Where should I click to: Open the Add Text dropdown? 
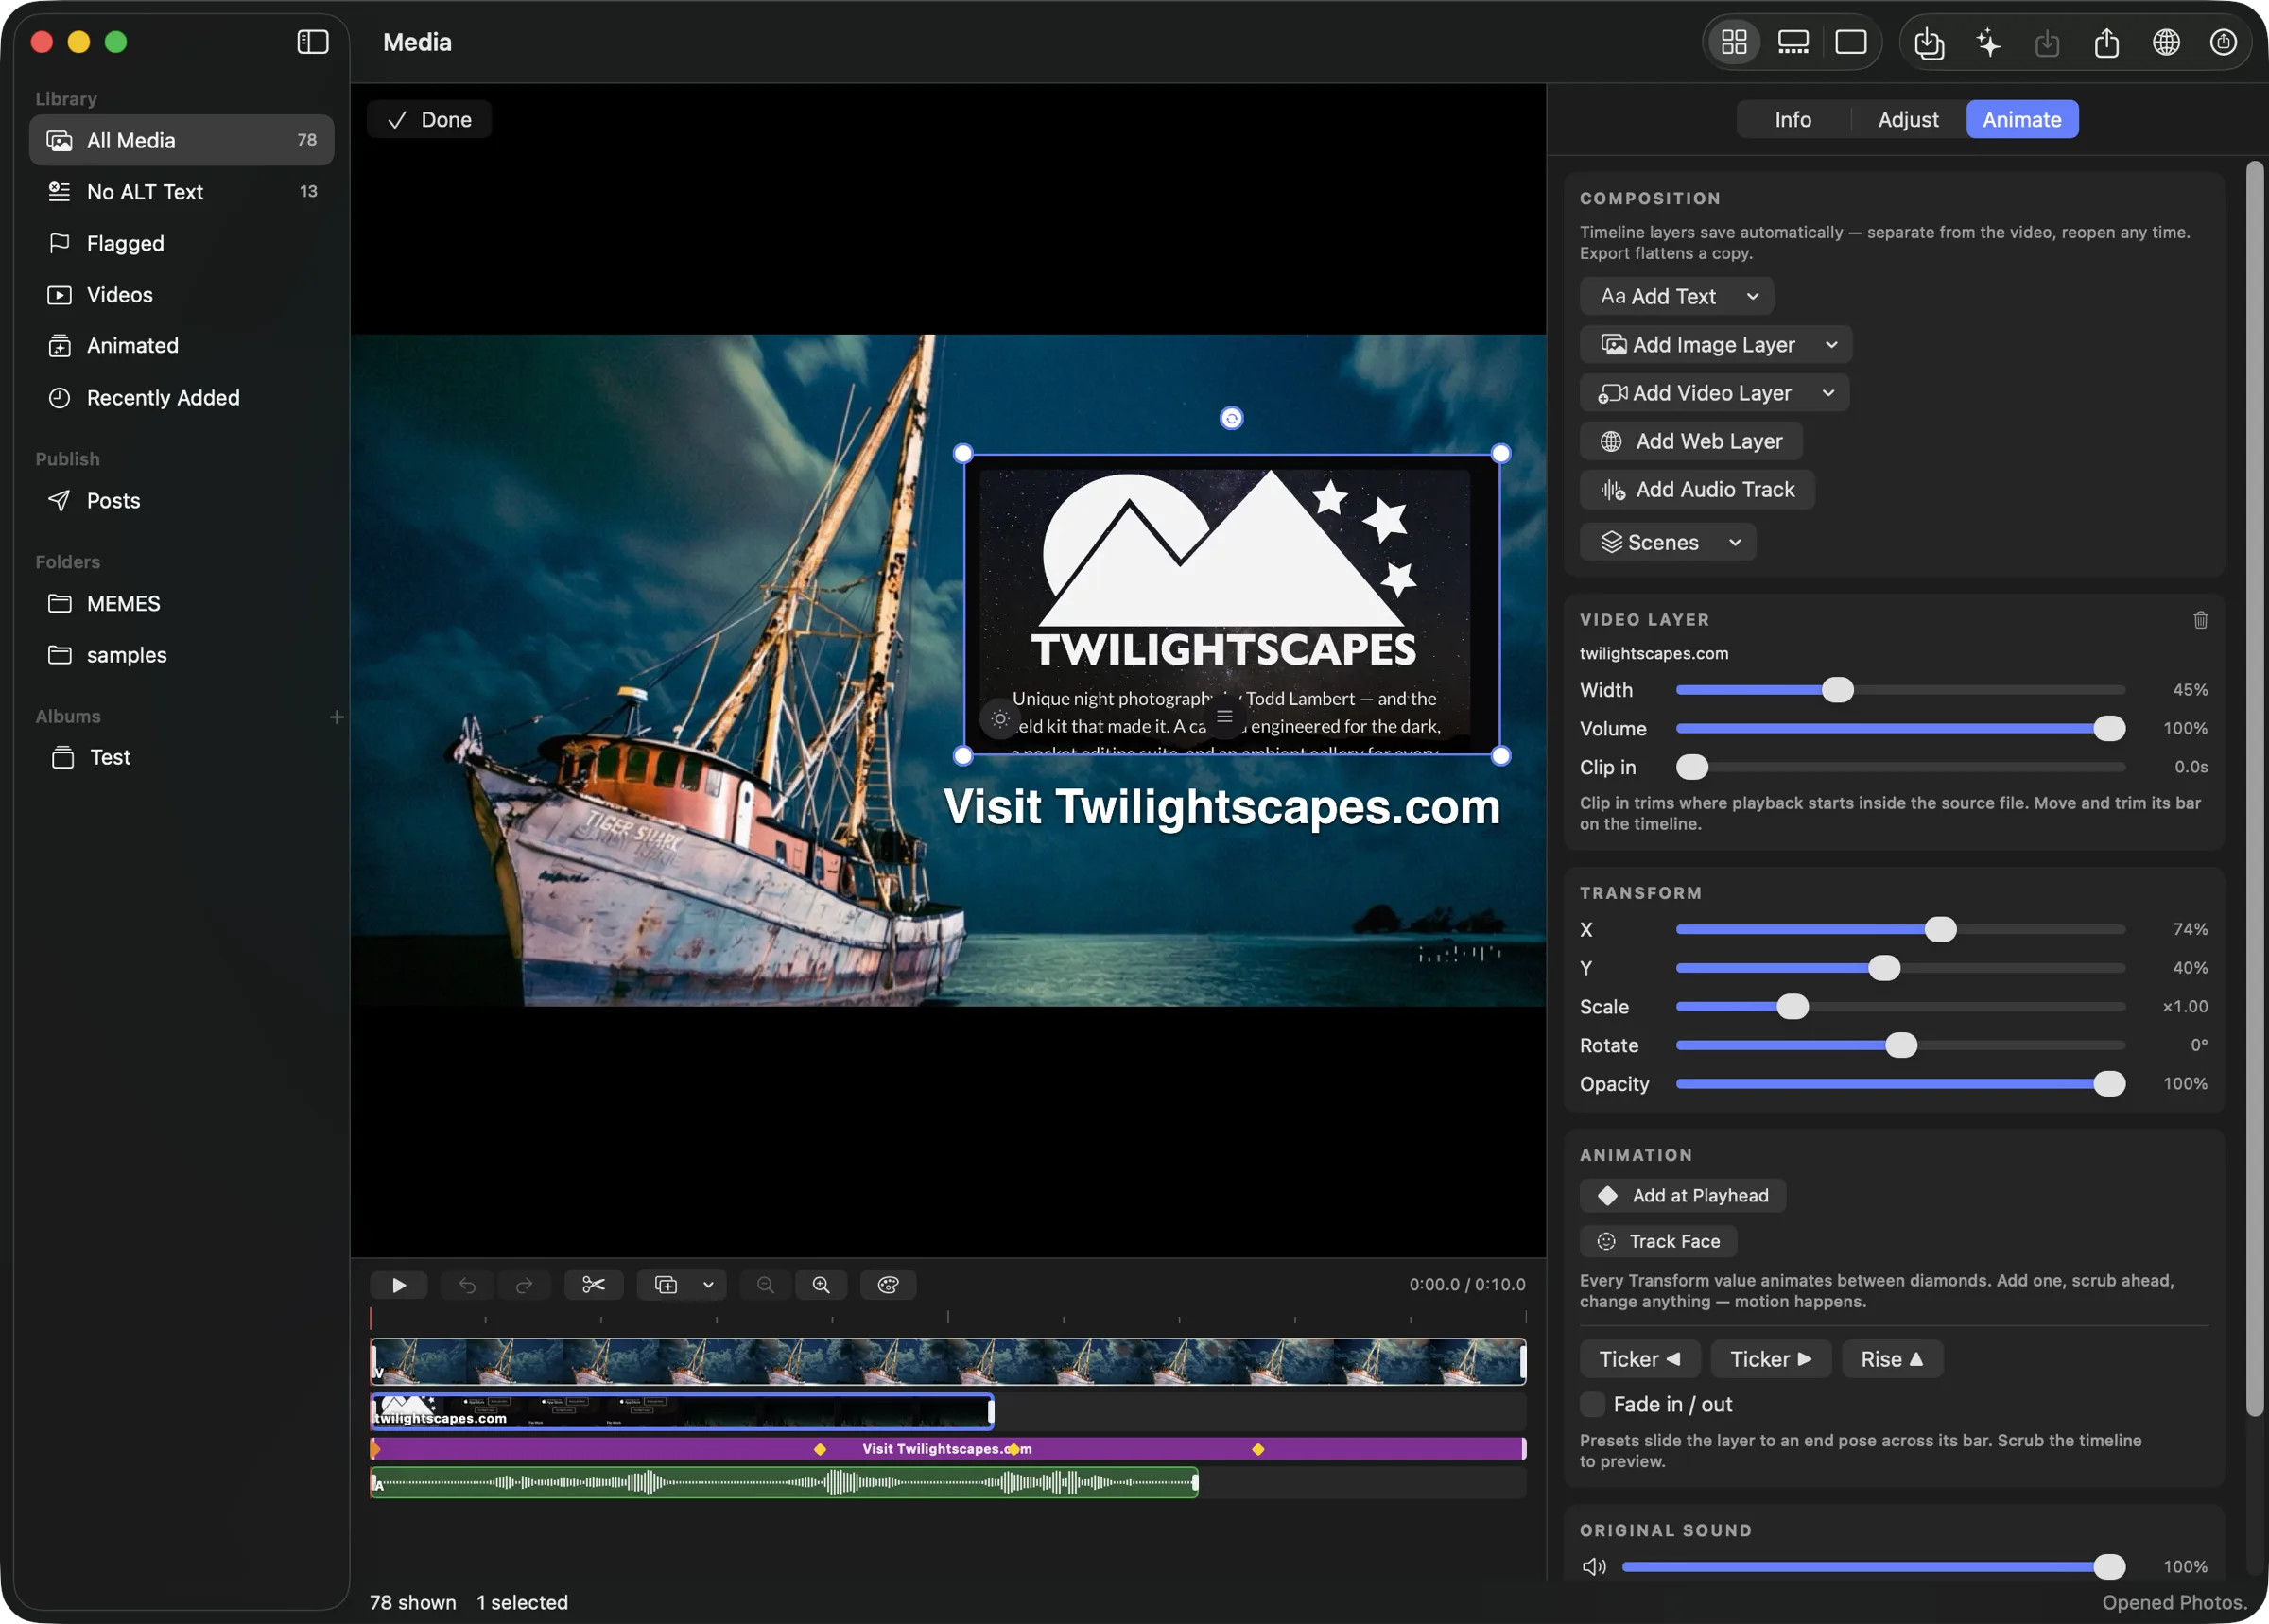tap(1677, 296)
